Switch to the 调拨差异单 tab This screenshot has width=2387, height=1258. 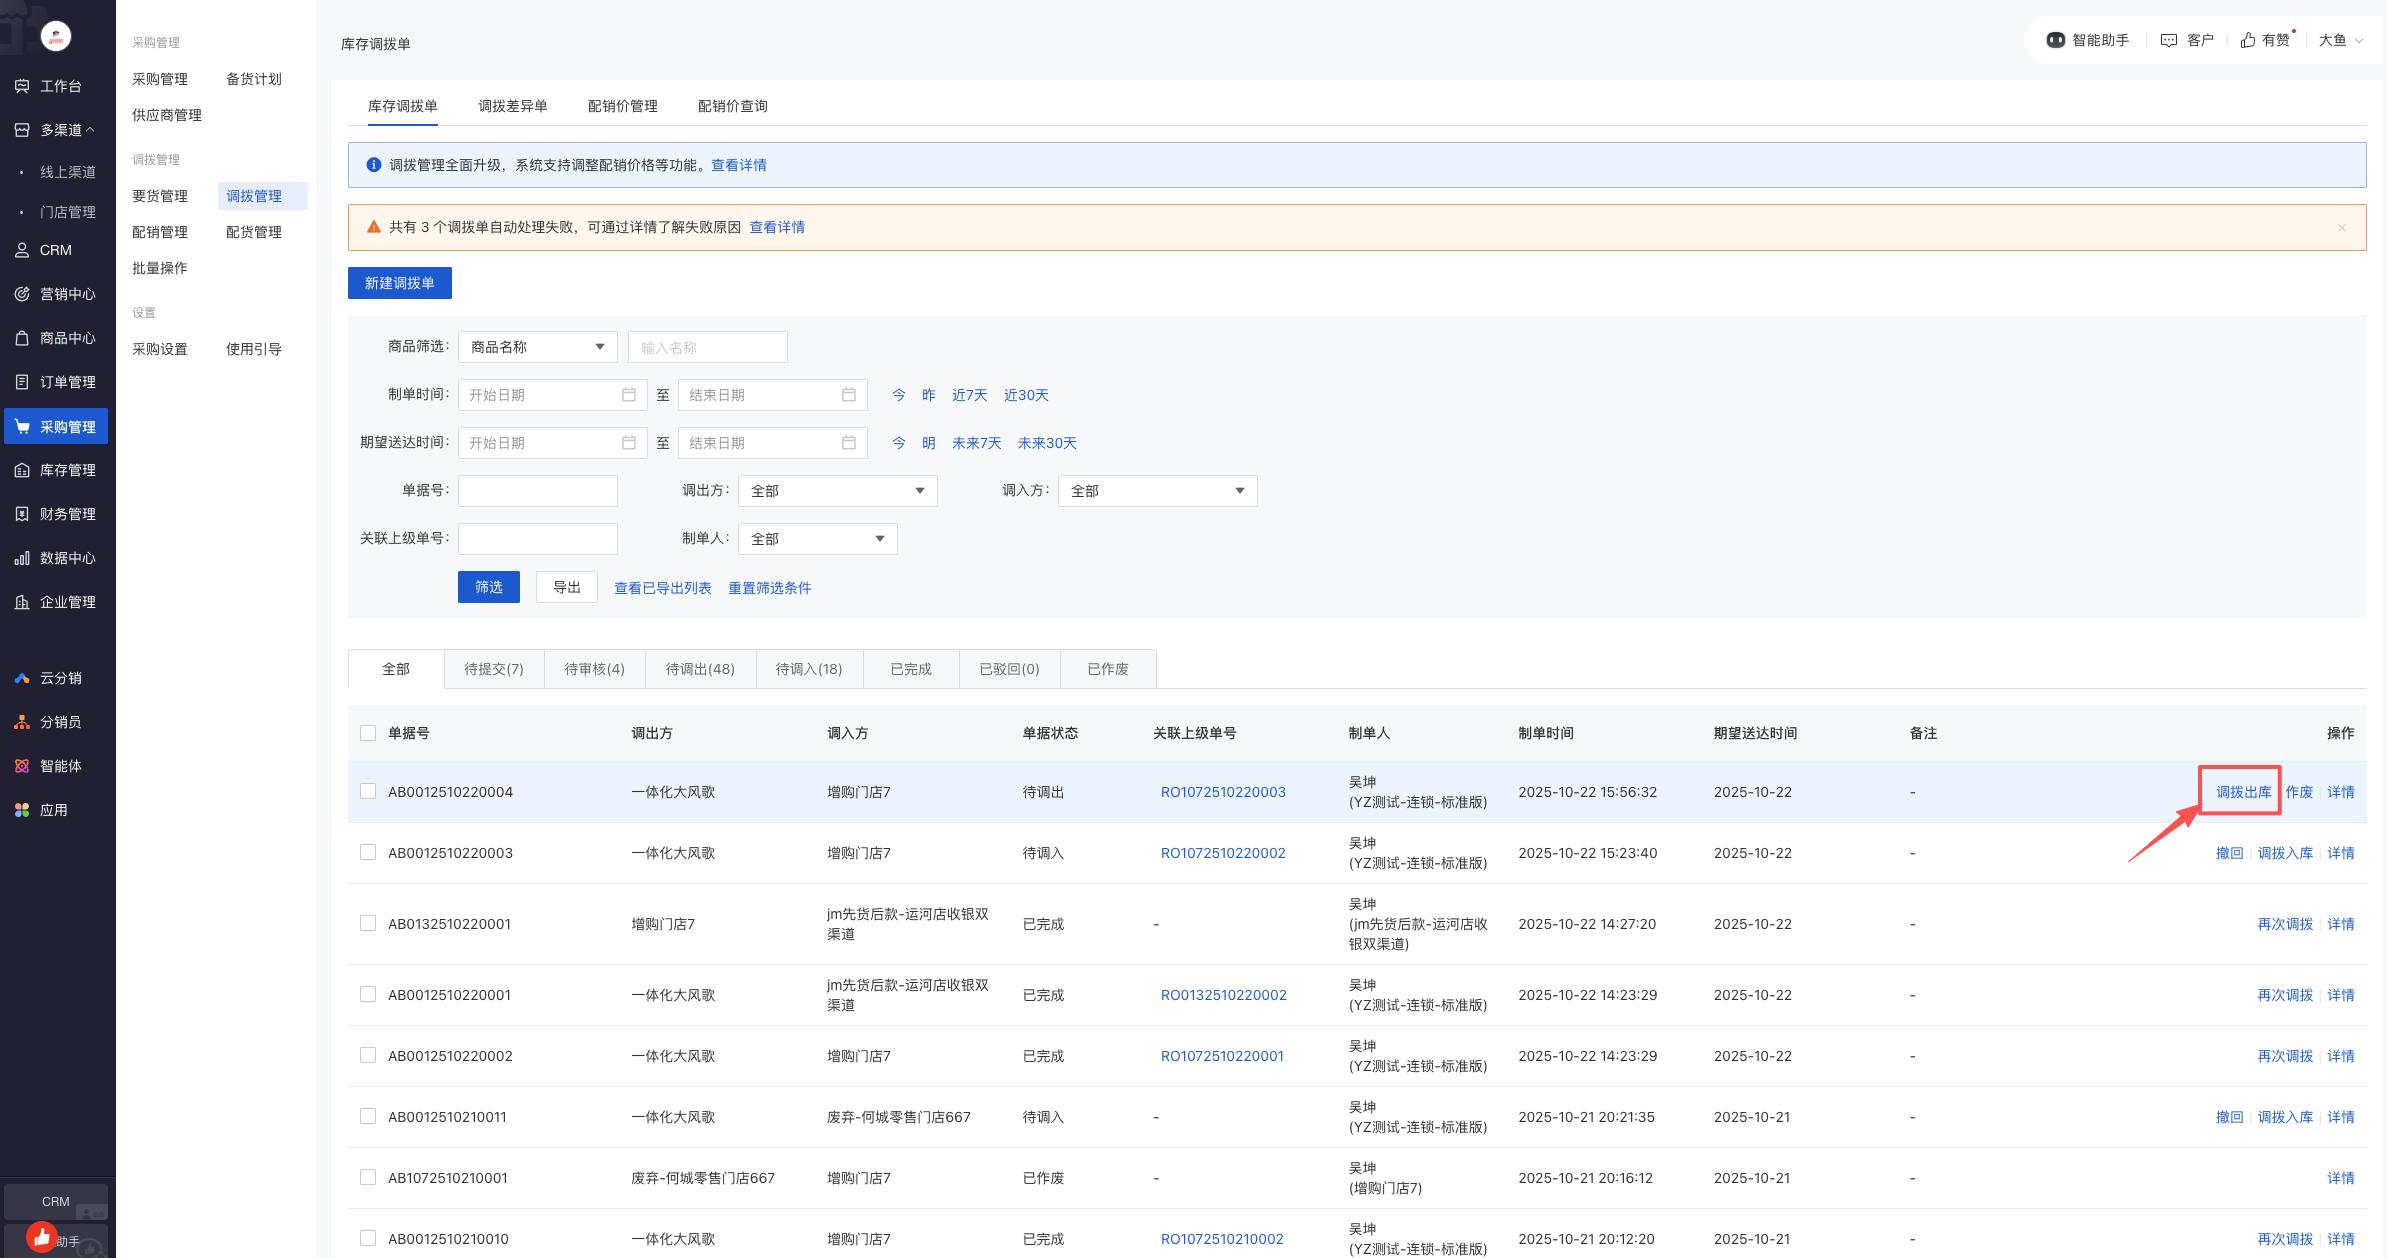pos(512,106)
